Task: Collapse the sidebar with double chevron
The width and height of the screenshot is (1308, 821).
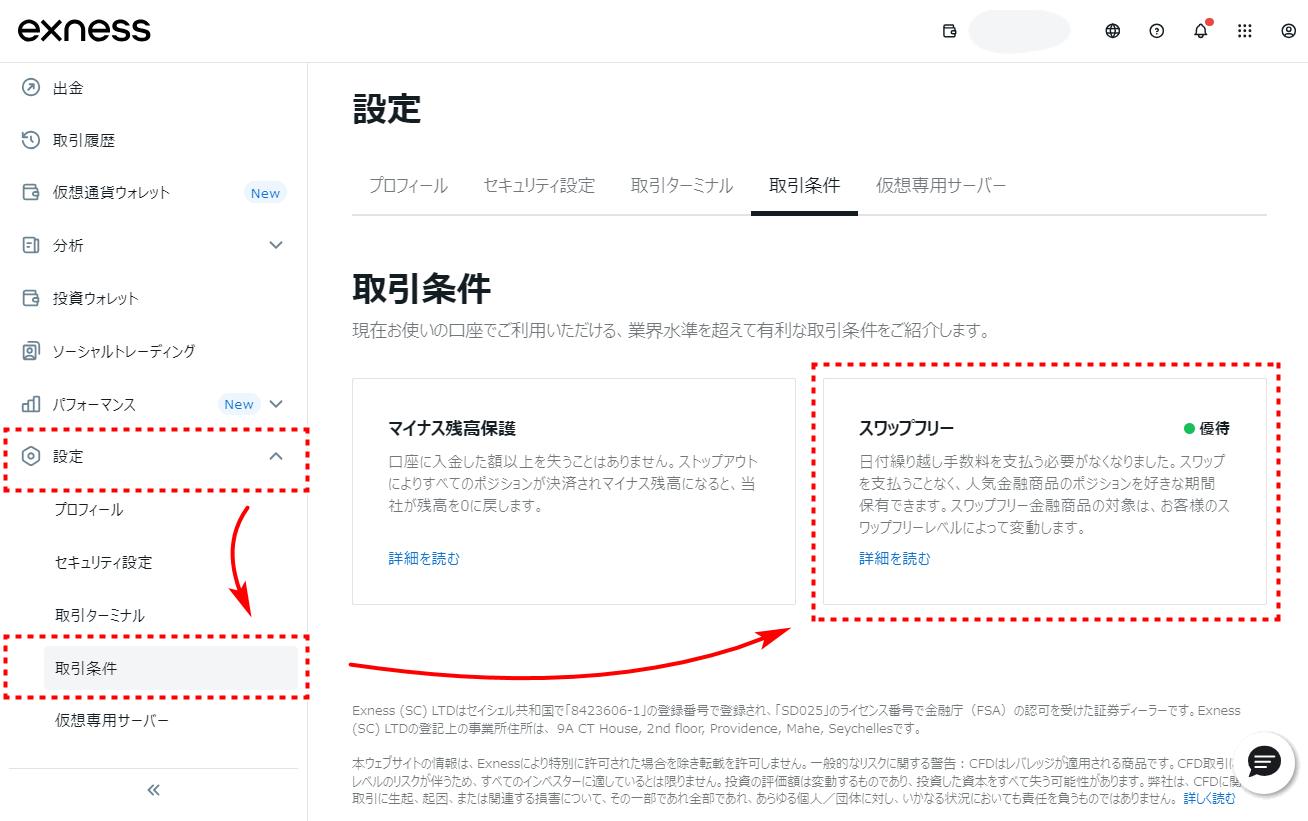Action: coord(154,790)
